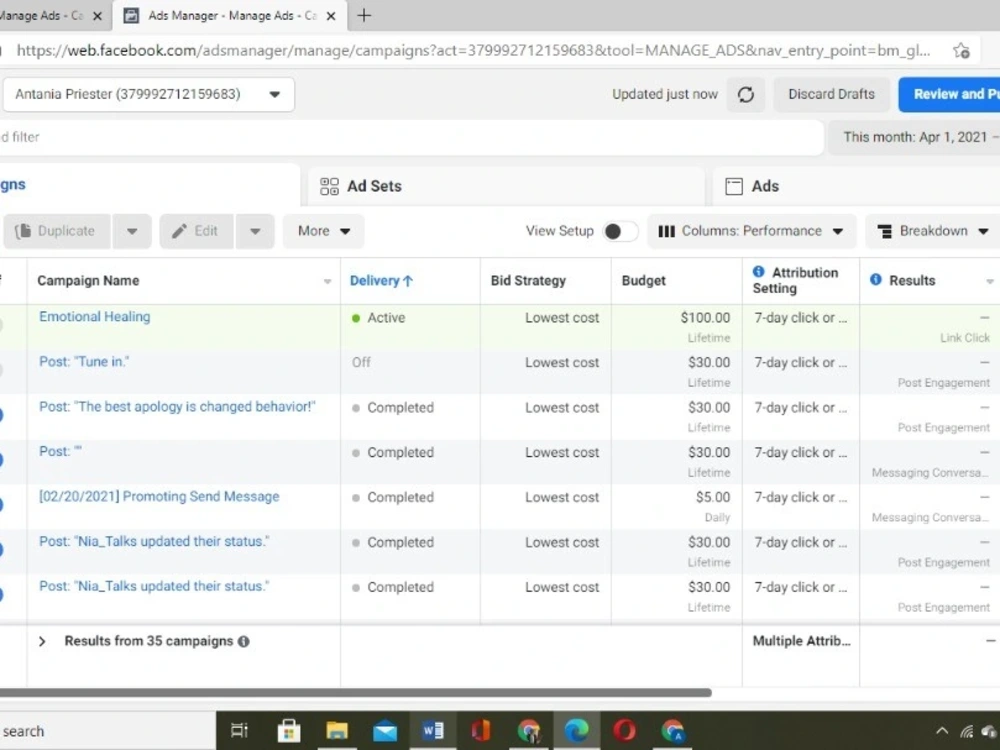Expand Results from 35 campaigns row
The width and height of the screenshot is (1000, 750).
tap(42, 642)
